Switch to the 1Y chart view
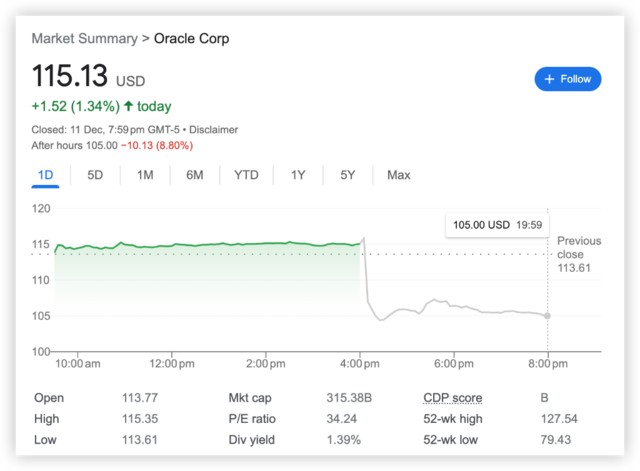 point(298,175)
